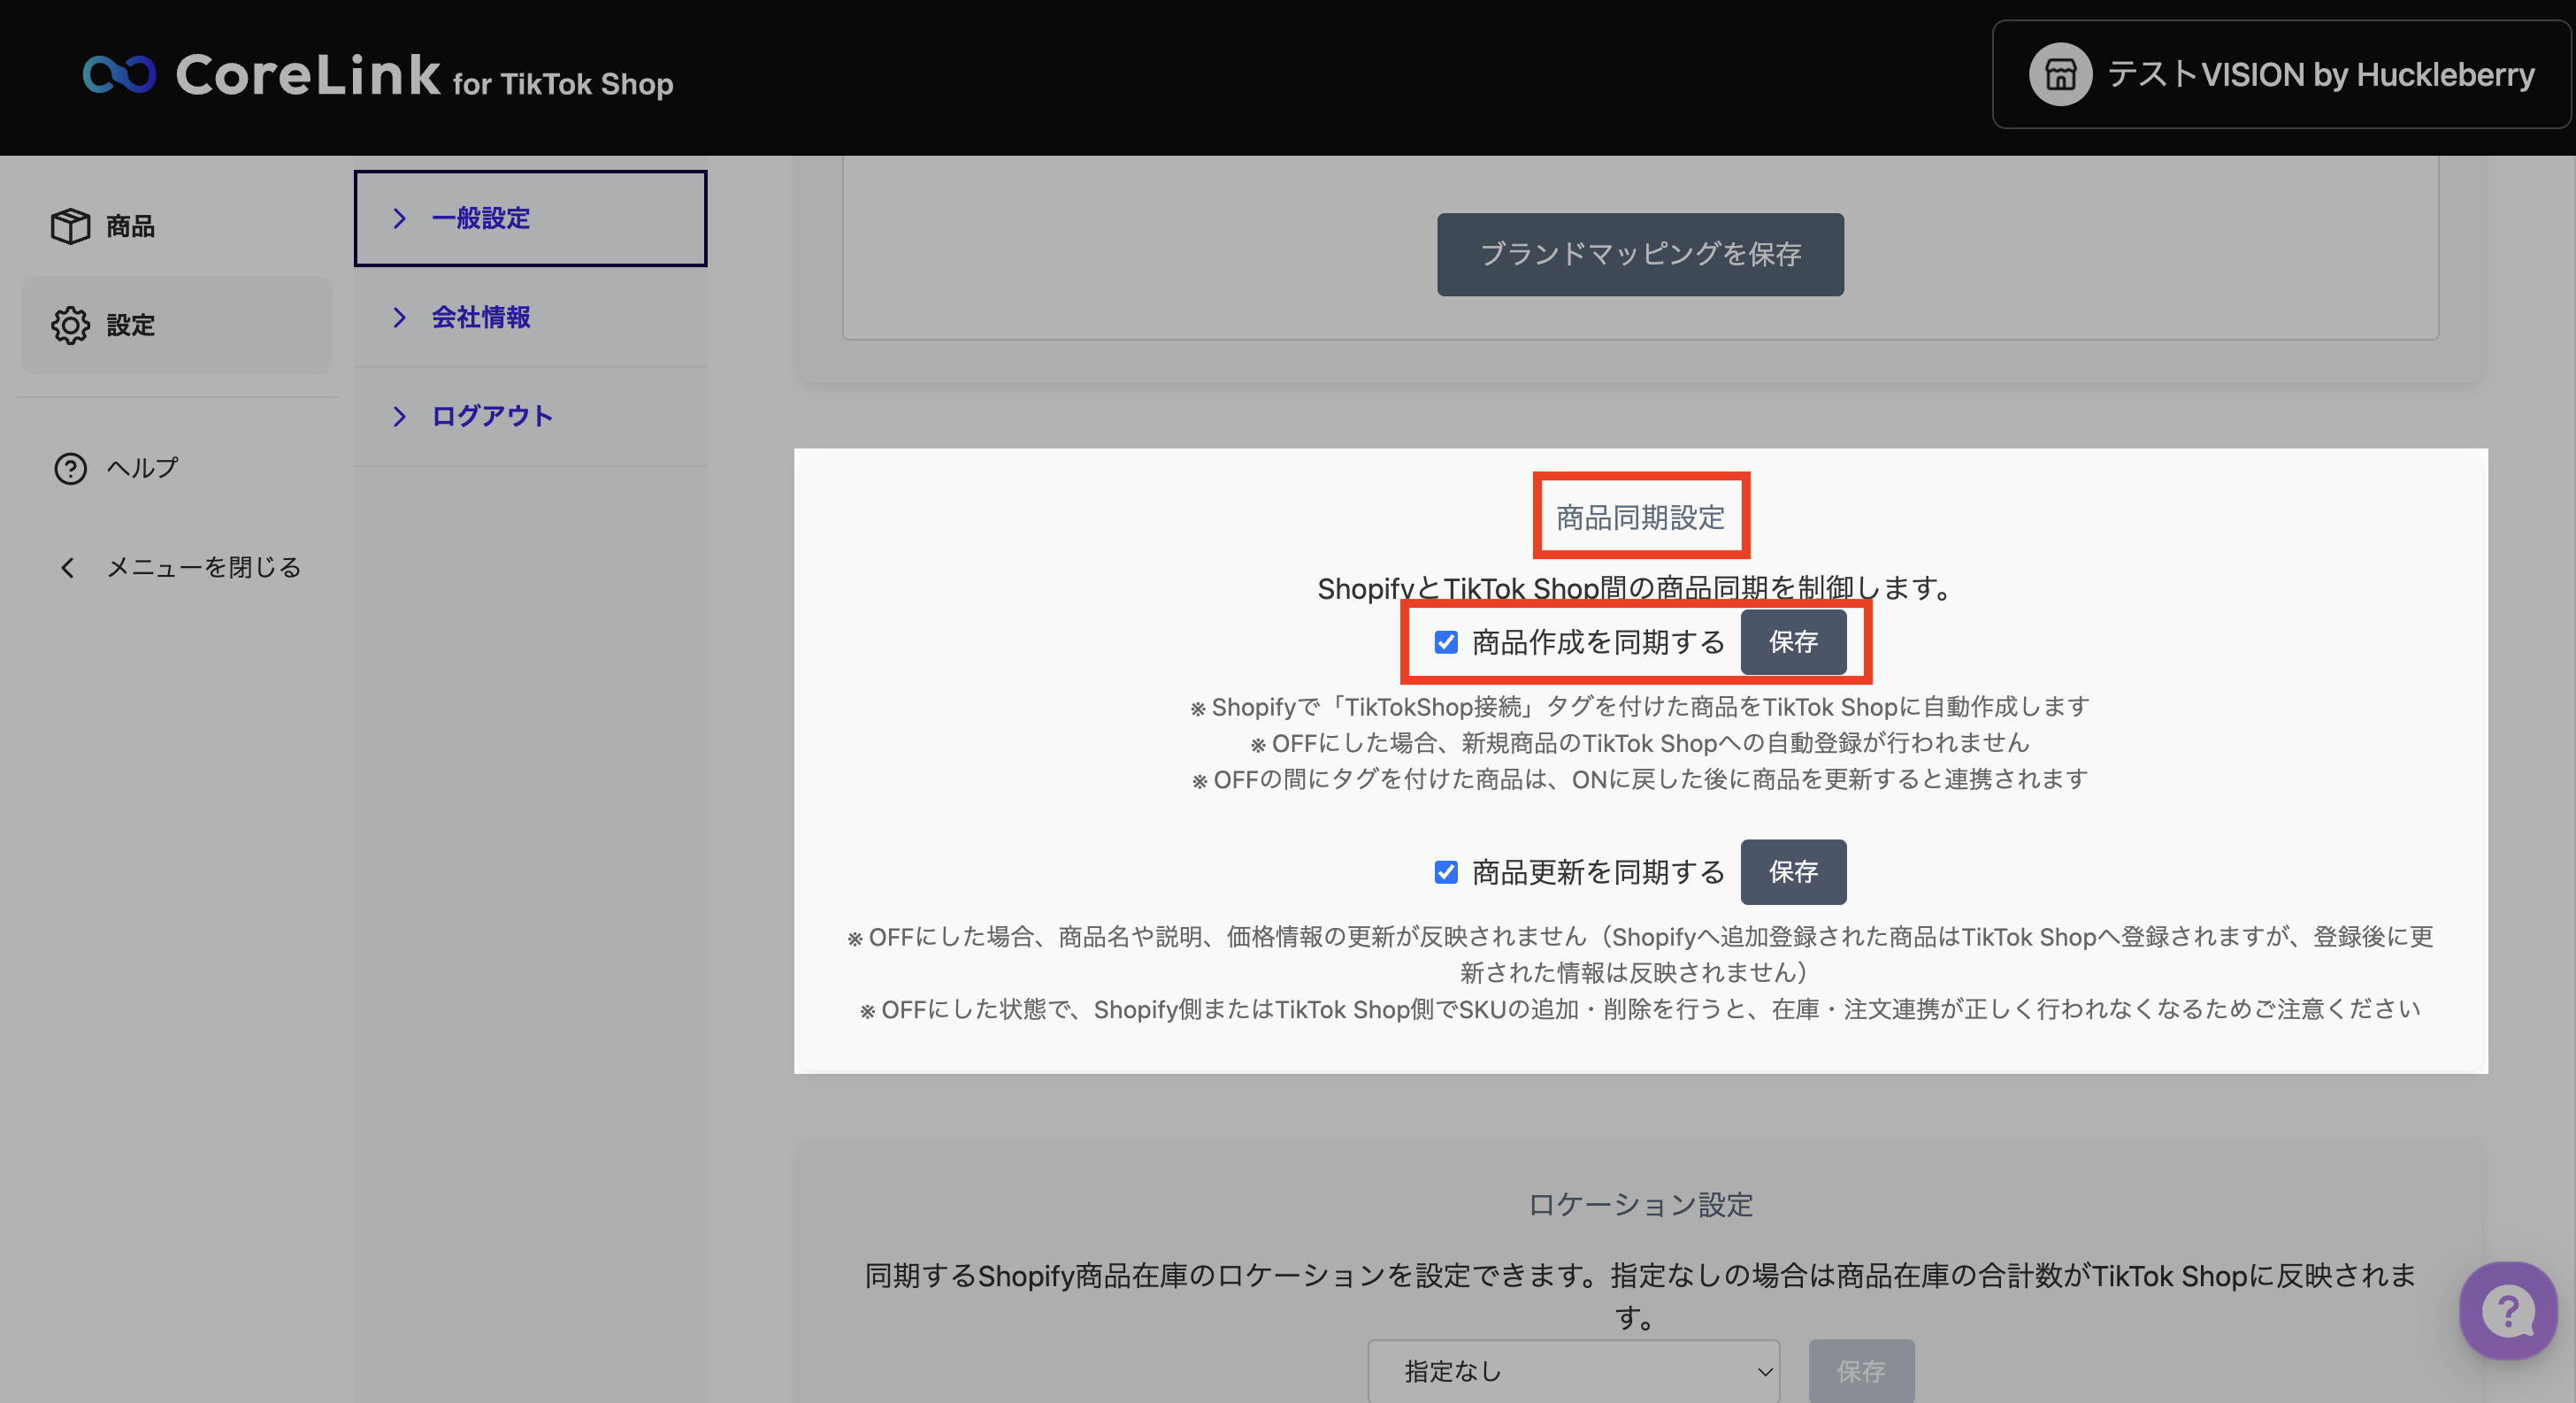Open the 指定なし location dropdown

pyautogui.click(x=1572, y=1371)
